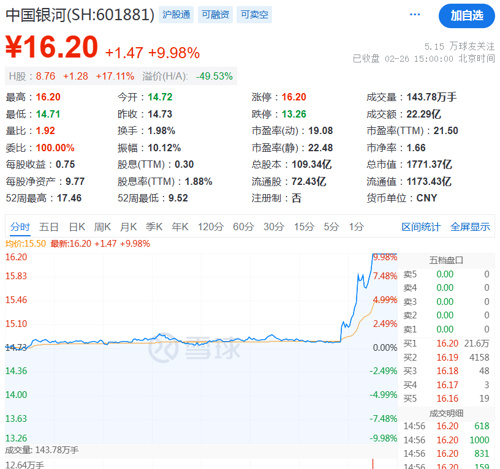The image size is (500, 469).
Task: Click the 52周最高 value 17.46
Action: pos(69,198)
